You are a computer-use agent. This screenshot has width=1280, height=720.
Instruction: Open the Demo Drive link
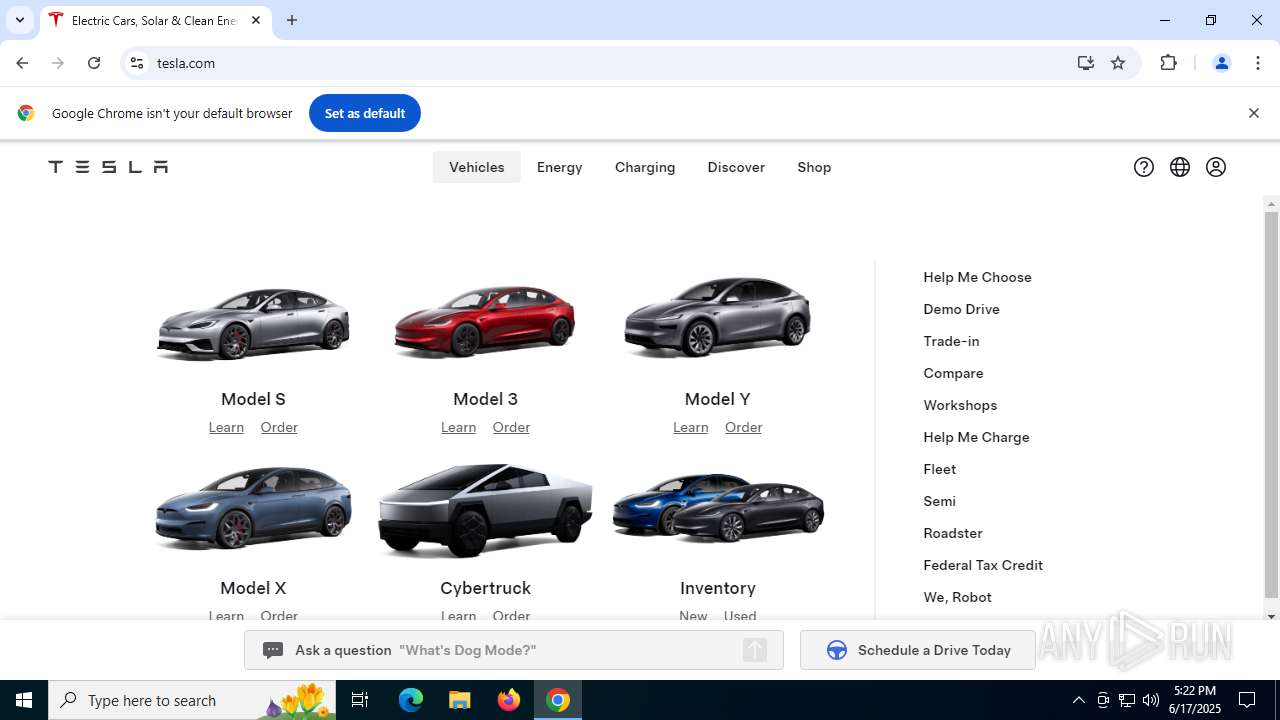coord(961,309)
